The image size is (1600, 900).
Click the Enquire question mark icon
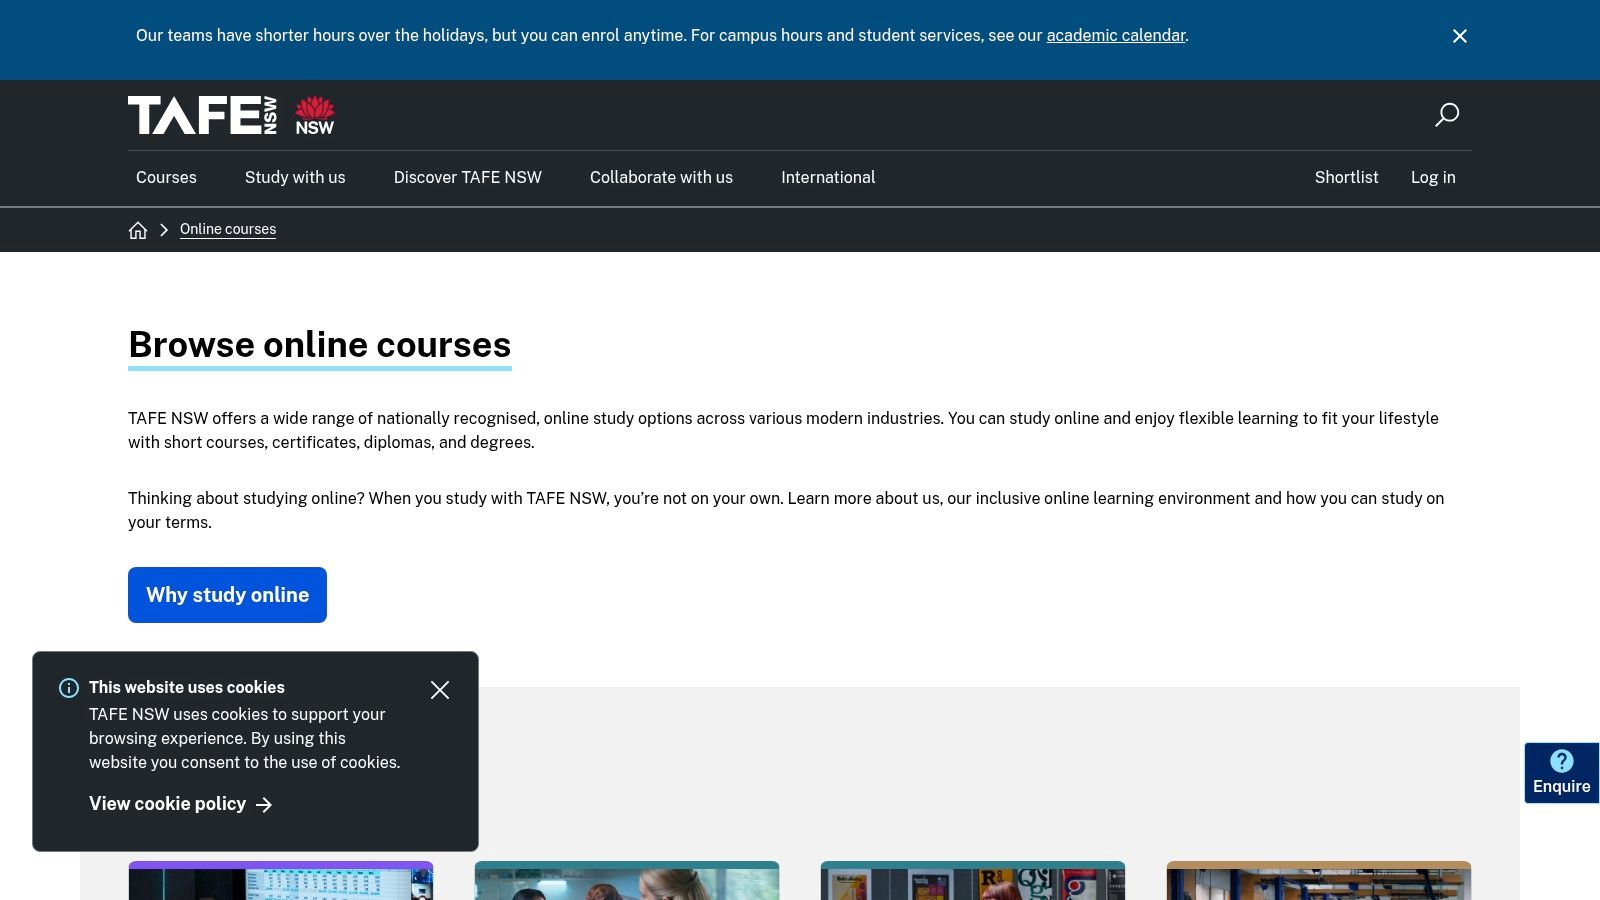pyautogui.click(x=1561, y=761)
